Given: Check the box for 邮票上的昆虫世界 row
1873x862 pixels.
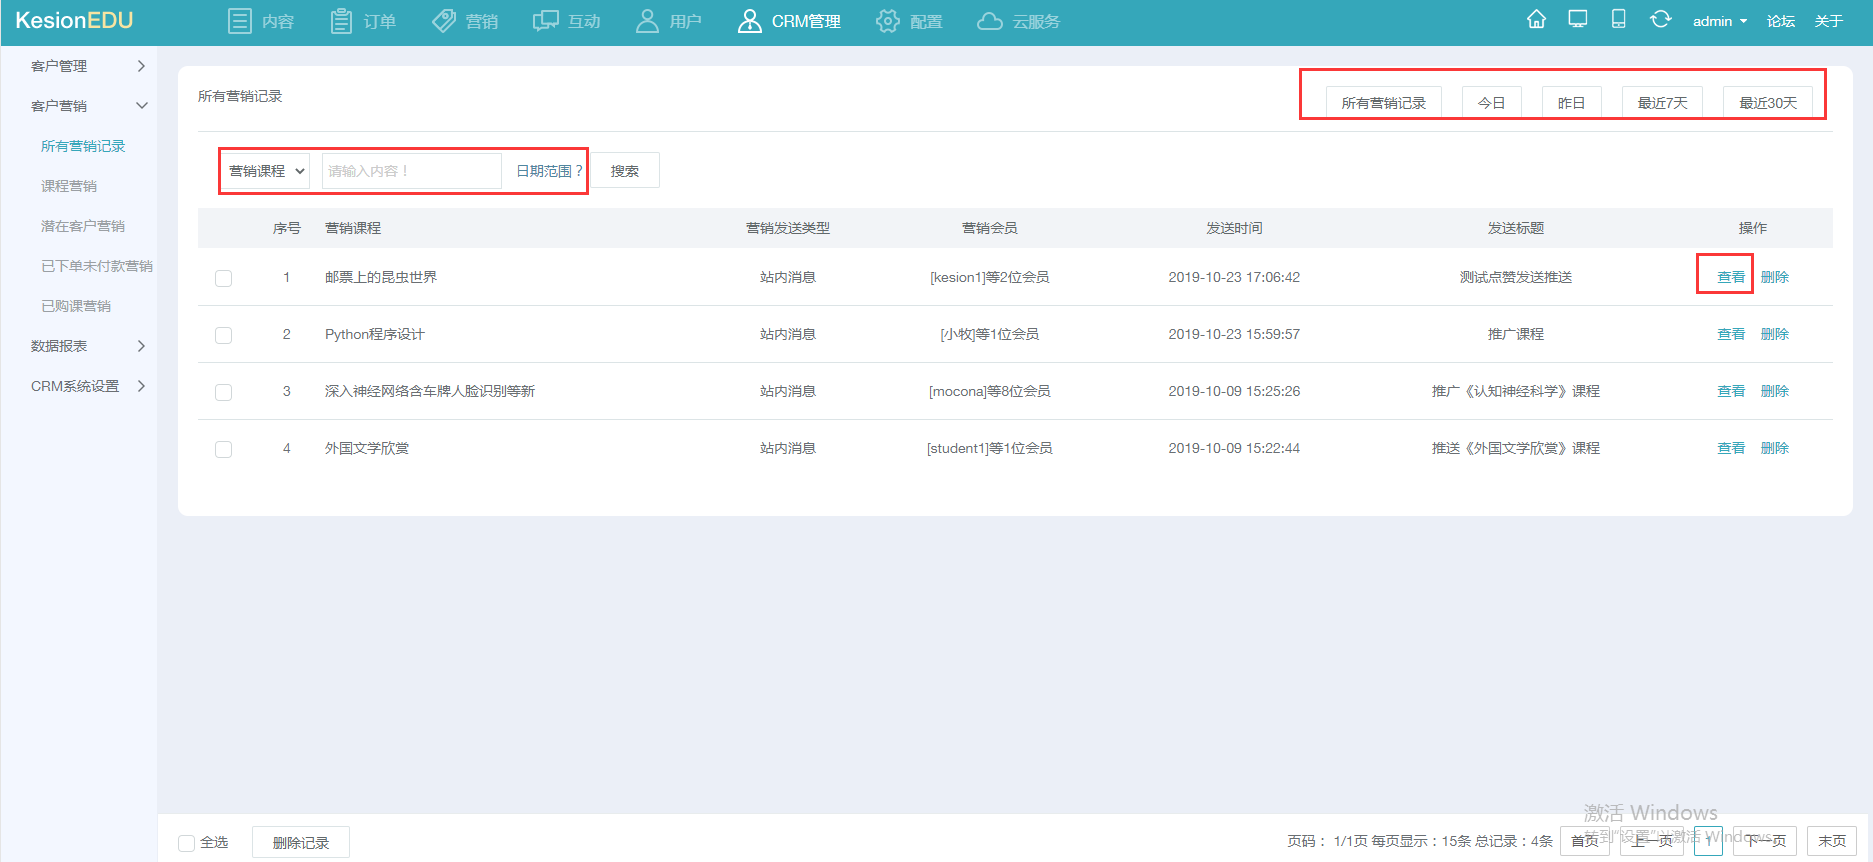Looking at the screenshot, I should [223, 278].
